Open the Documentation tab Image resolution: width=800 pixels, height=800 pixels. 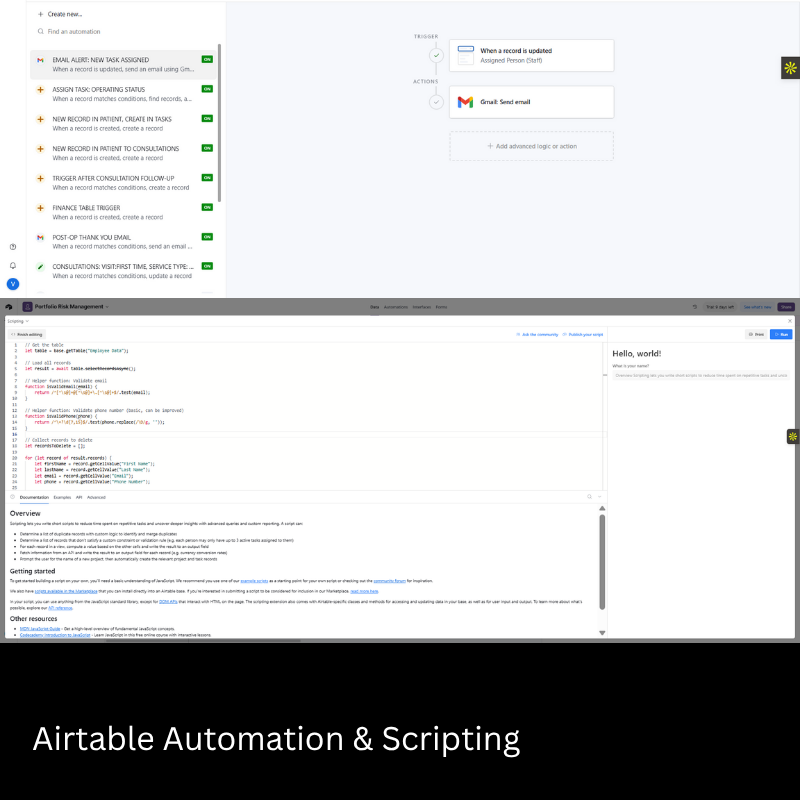click(34, 497)
